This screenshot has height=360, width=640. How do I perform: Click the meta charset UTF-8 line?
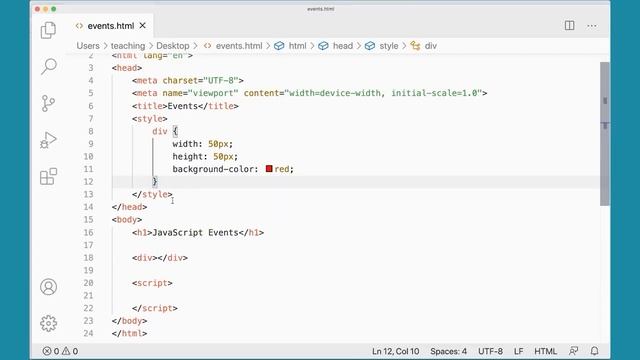point(188,80)
